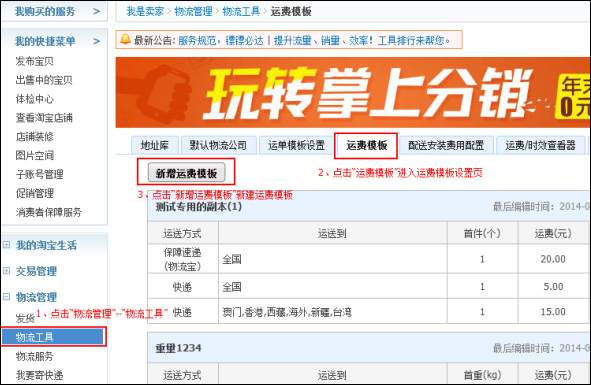Expand 我的快捷菜单 arrow

pyautogui.click(x=96, y=41)
